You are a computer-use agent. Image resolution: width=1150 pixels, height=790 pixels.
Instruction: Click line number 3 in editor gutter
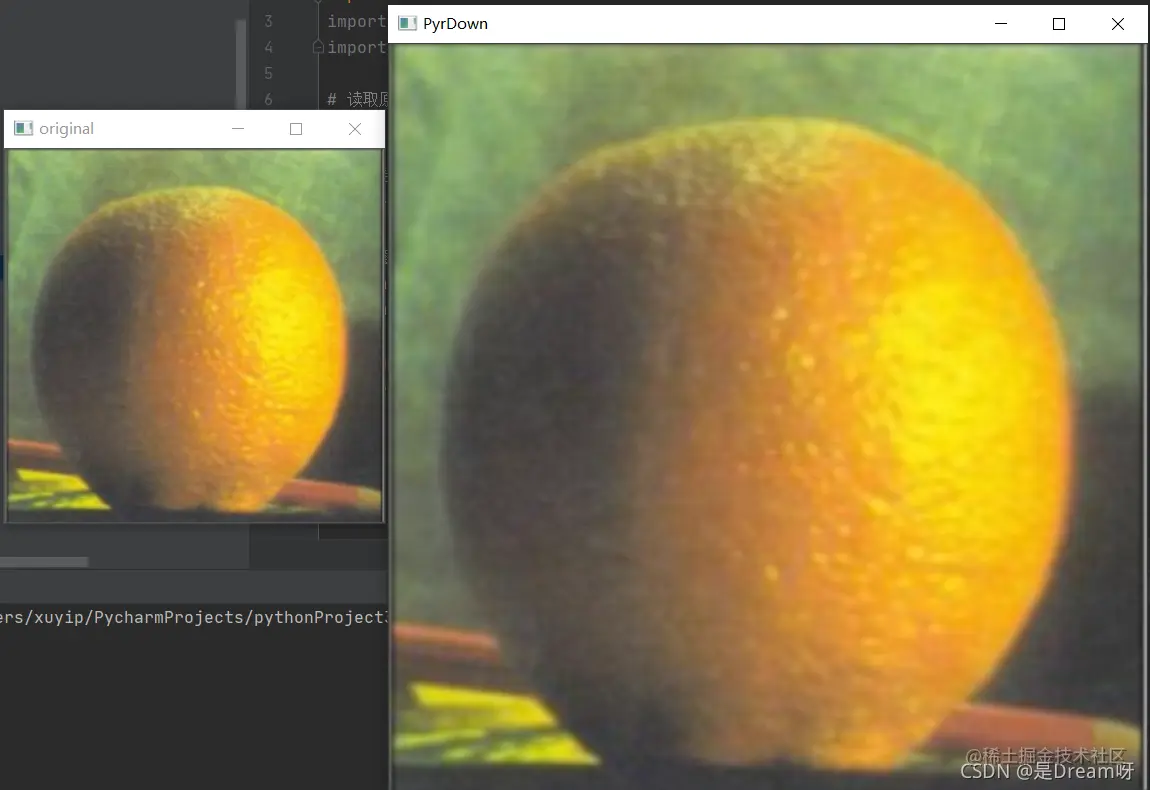(x=268, y=21)
